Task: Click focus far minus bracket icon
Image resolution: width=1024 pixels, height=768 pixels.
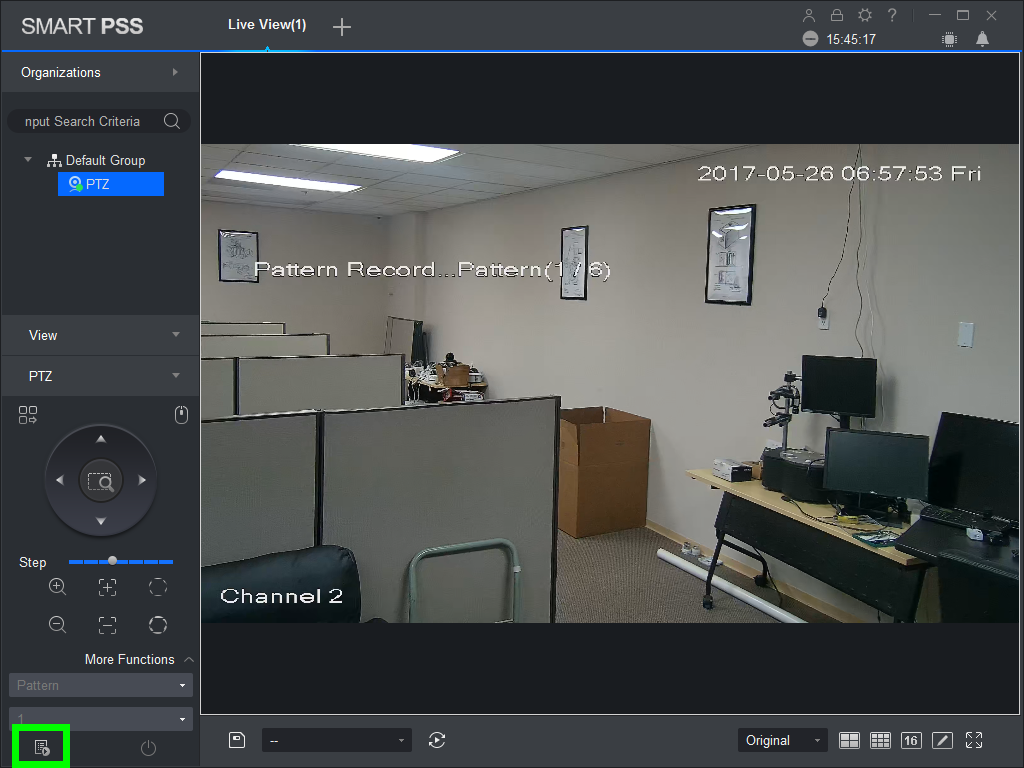Action: click(108, 625)
